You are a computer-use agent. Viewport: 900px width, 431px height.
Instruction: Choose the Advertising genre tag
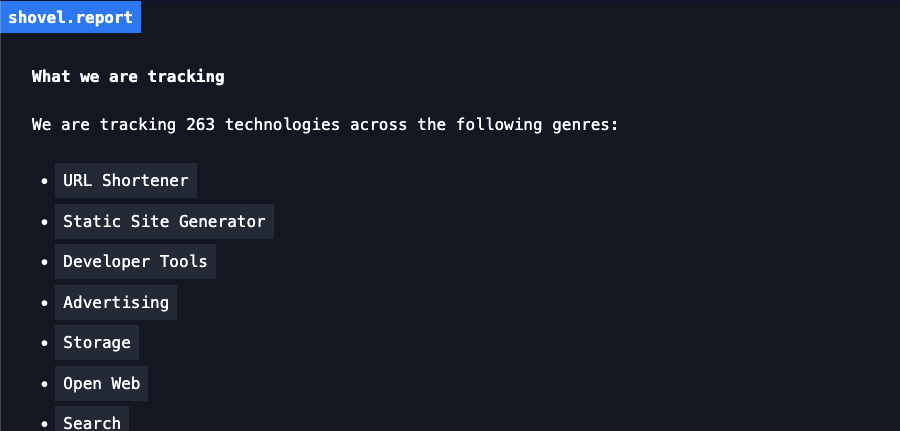pos(116,302)
